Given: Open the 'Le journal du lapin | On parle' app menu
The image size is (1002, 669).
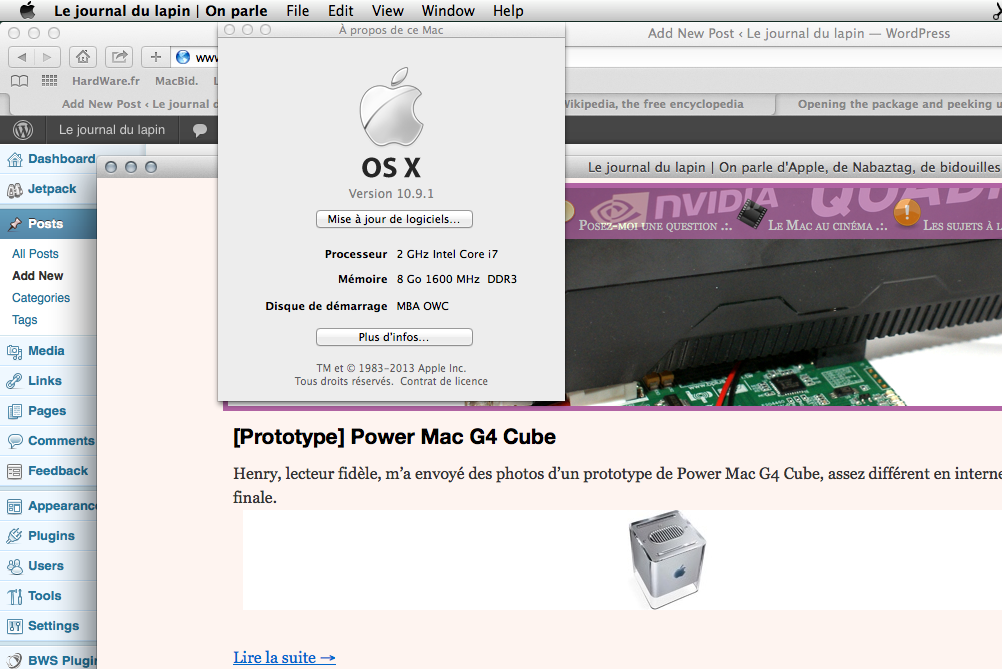Looking at the screenshot, I should pos(160,11).
